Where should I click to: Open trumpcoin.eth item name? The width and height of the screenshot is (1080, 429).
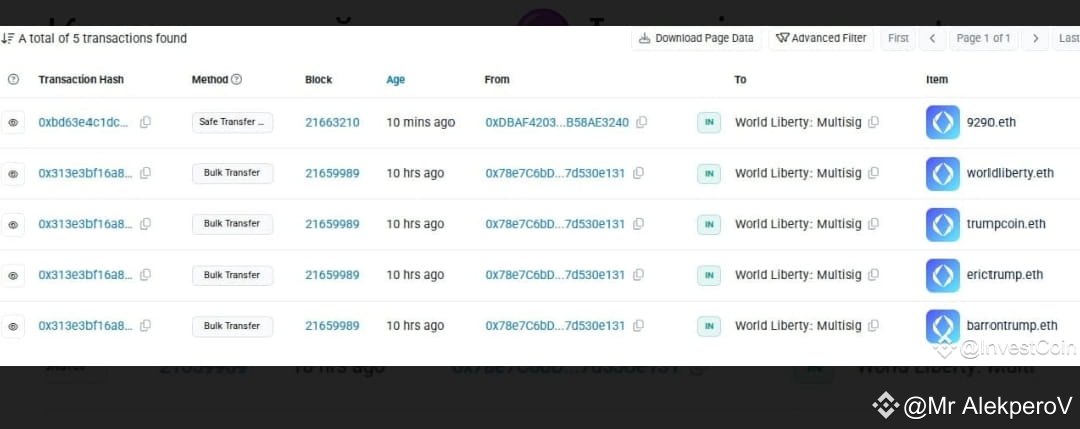point(1006,224)
